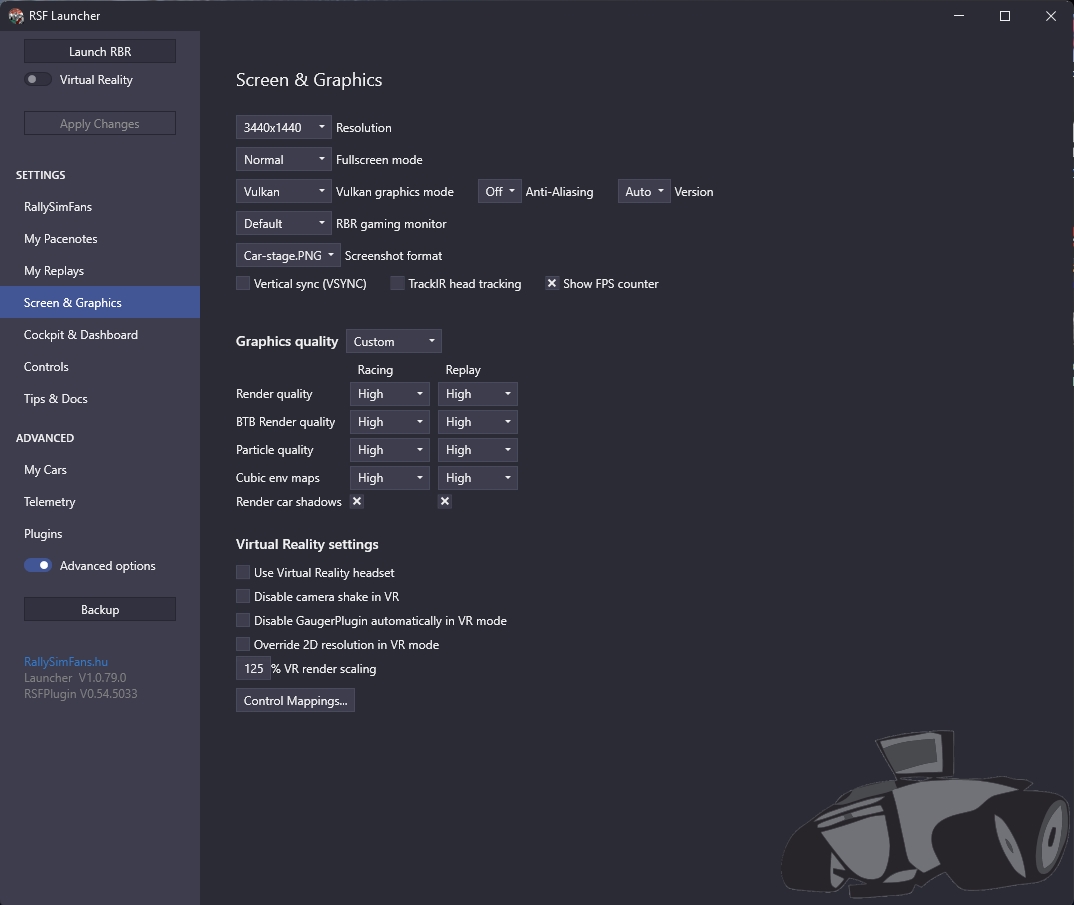Click the VR render scaling percent field
This screenshot has height=905, width=1074.
(253, 669)
